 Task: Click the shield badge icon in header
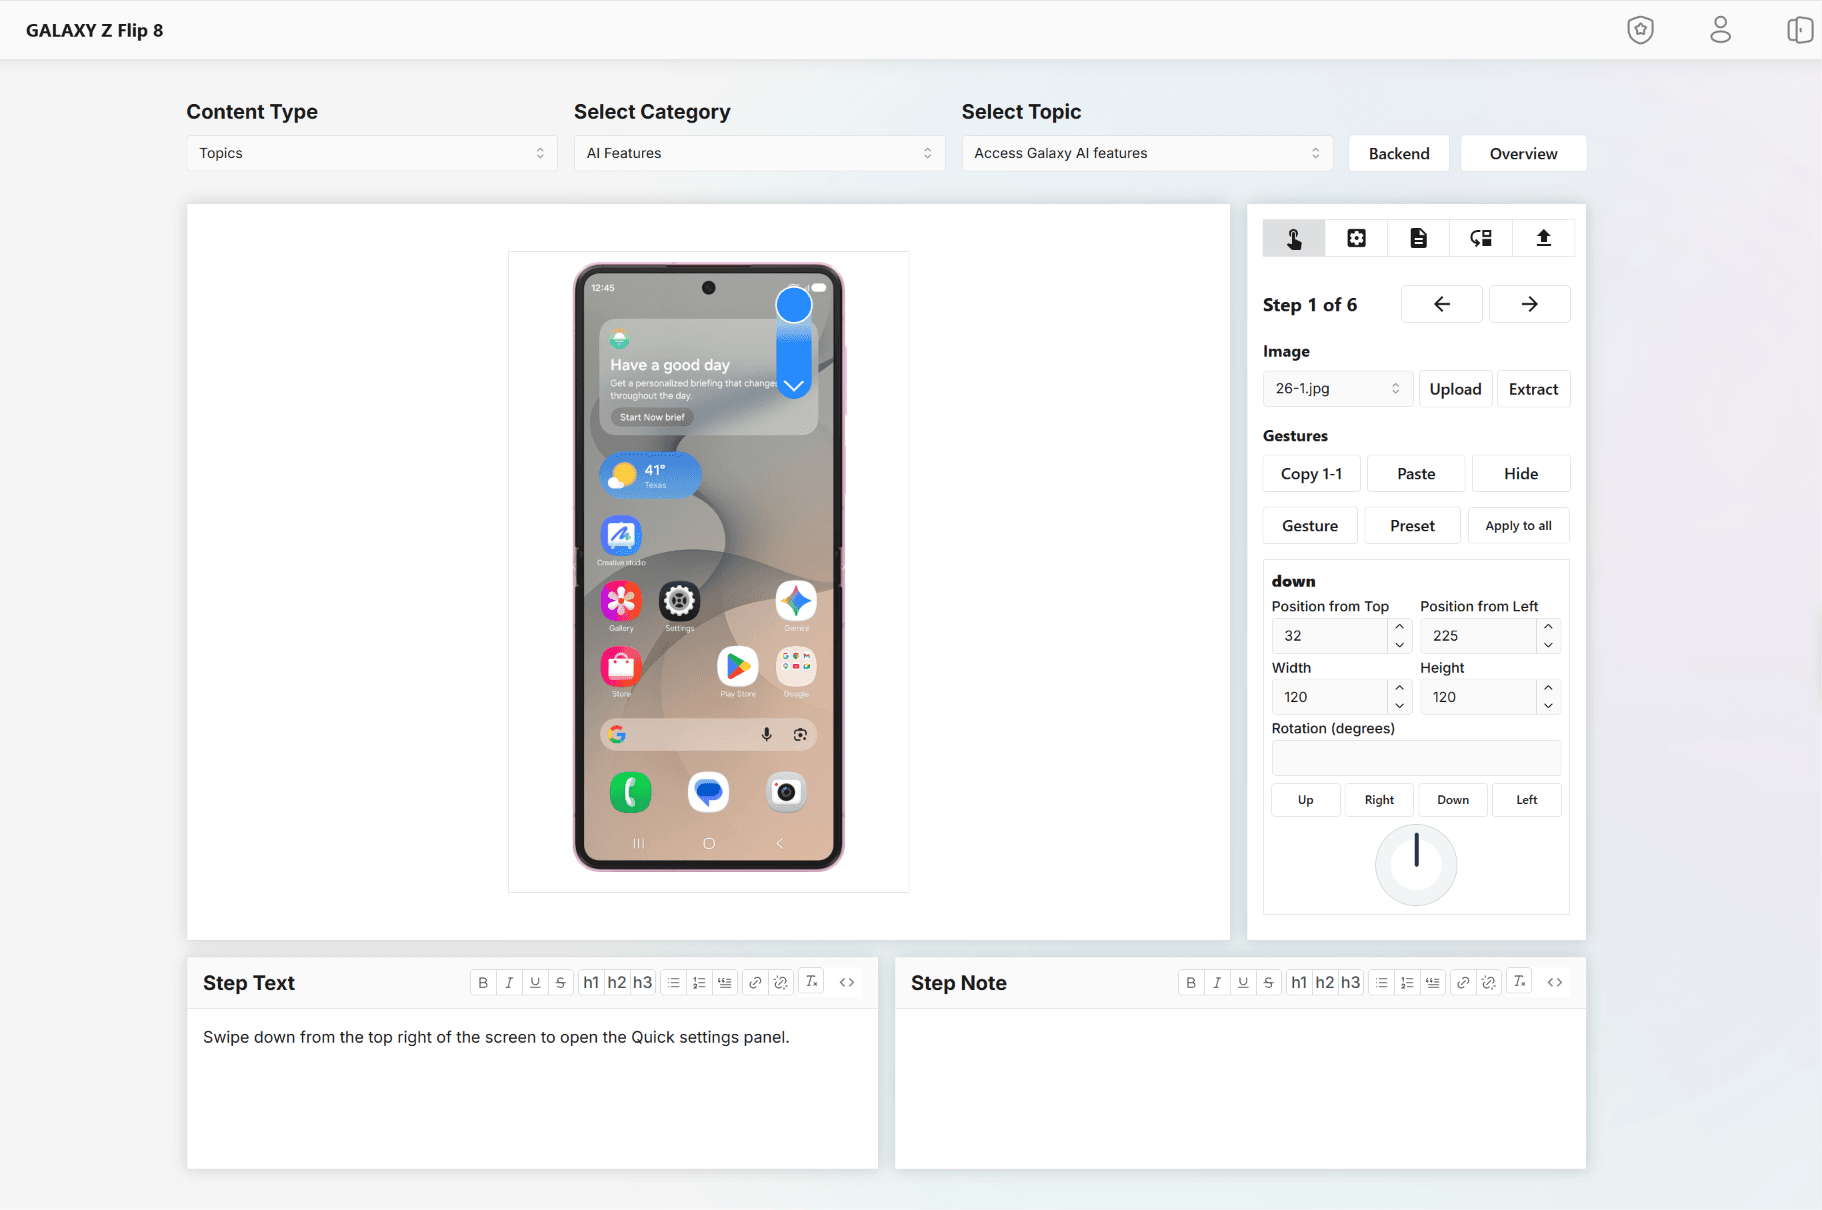(1640, 30)
